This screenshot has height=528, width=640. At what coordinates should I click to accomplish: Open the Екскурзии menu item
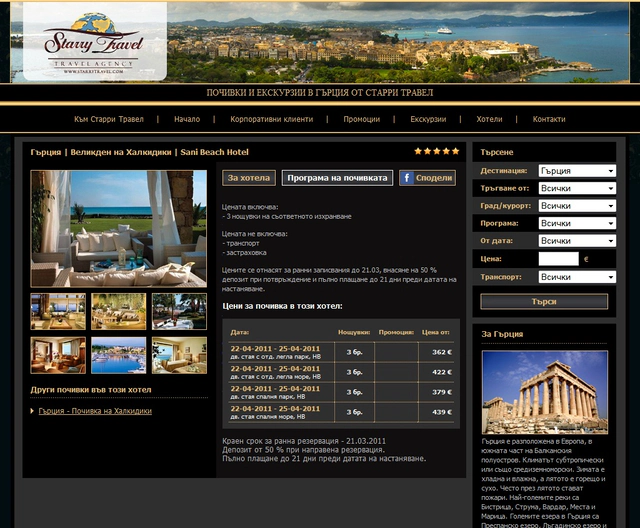(428, 119)
